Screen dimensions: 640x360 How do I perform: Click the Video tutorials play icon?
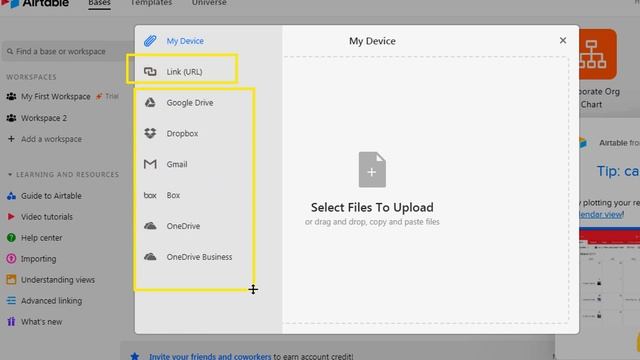click(11, 216)
